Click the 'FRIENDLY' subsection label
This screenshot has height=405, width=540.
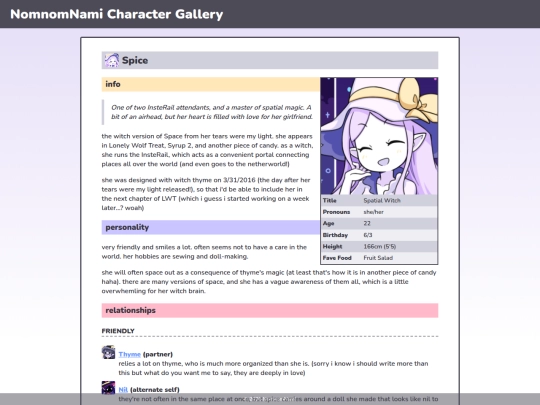[x=118, y=331]
